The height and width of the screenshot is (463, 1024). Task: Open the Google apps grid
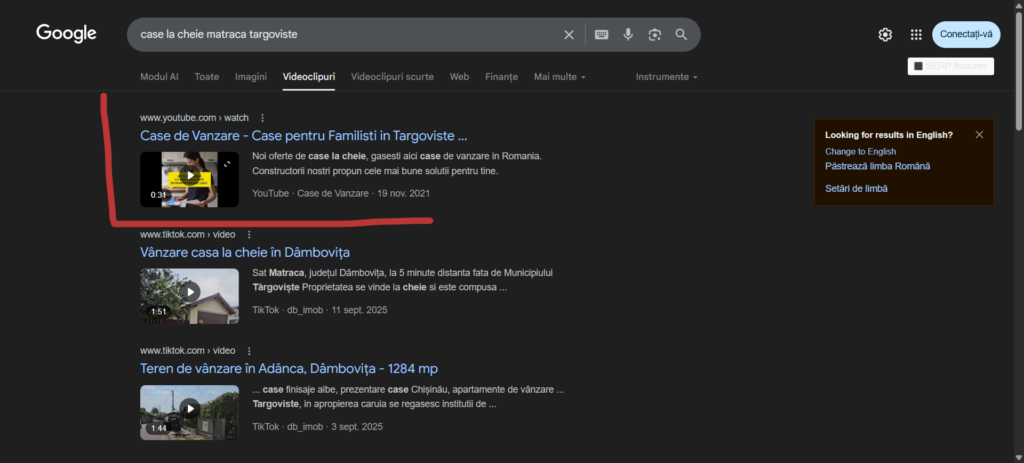tap(916, 35)
